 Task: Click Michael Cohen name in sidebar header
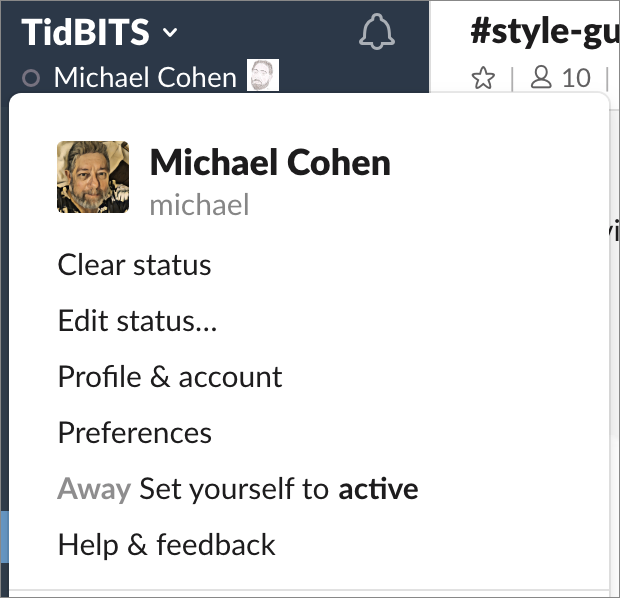pyautogui.click(x=145, y=77)
